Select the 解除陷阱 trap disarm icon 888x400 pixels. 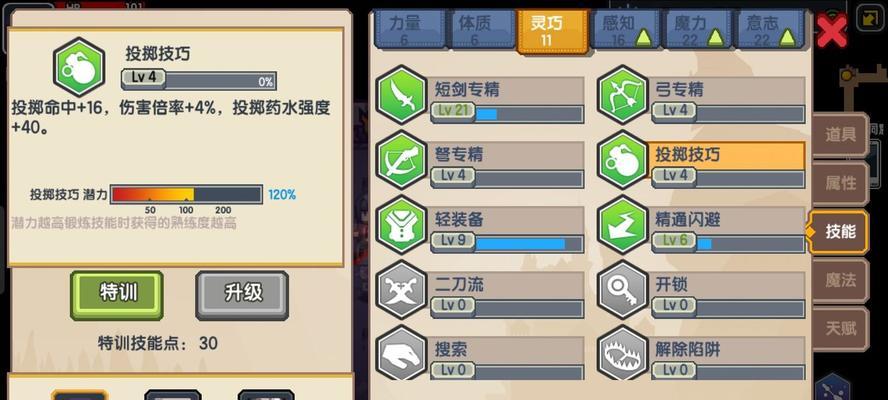click(x=622, y=354)
